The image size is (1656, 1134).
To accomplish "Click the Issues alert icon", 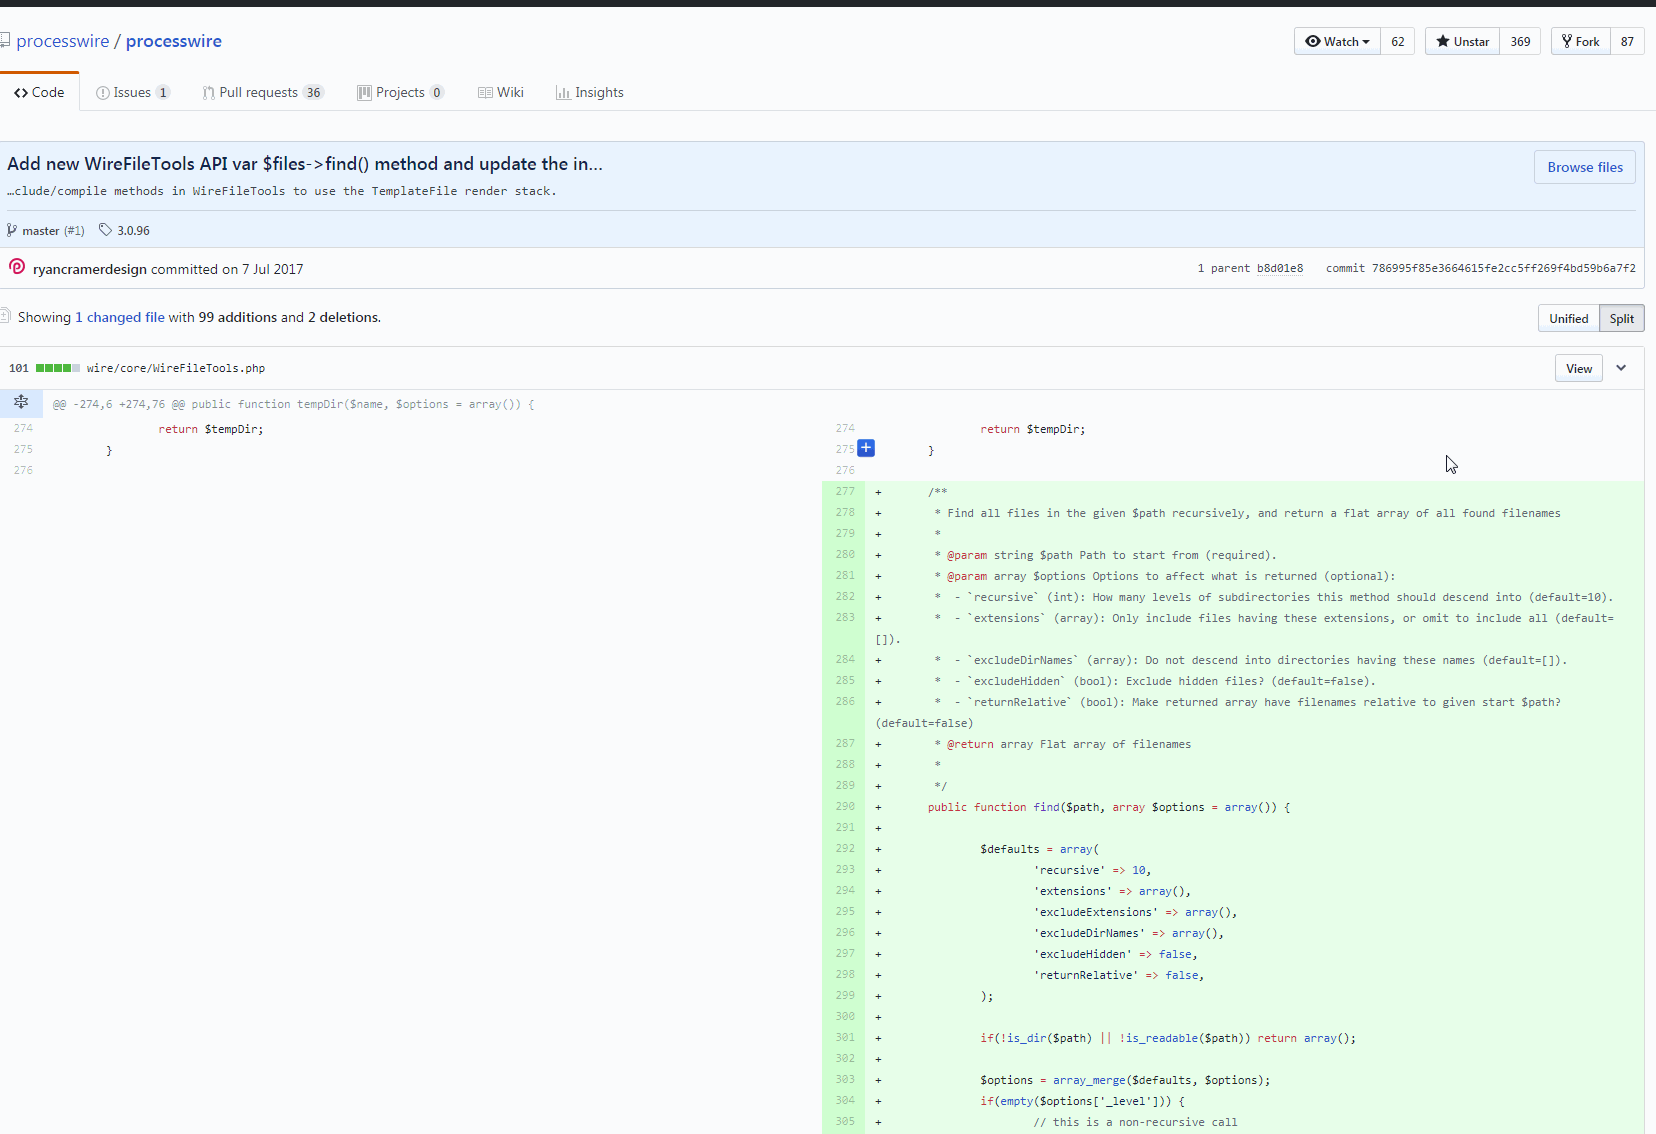I will coord(102,92).
